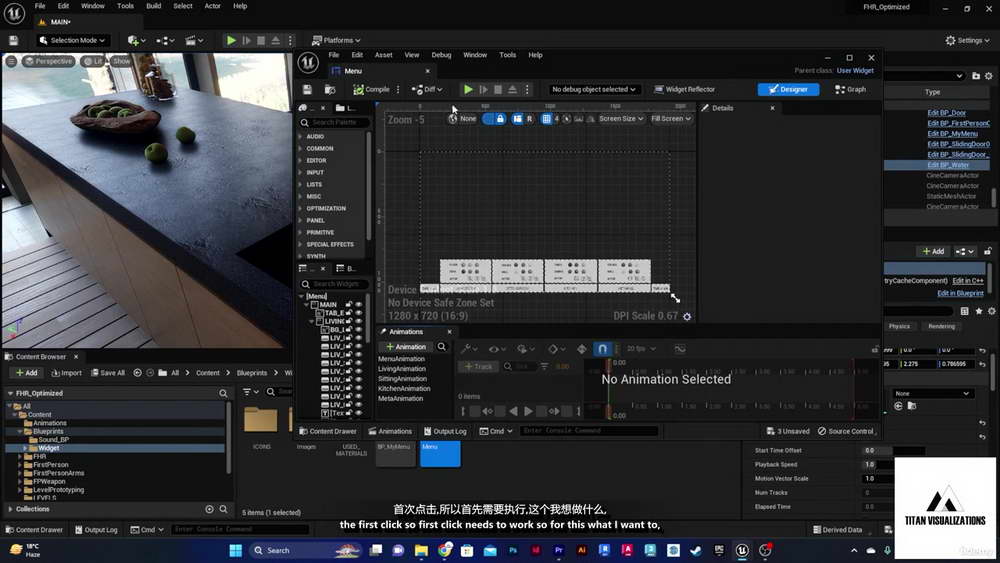Compile the Menu widget blueprint
This screenshot has height=563, width=1000.
point(371,89)
